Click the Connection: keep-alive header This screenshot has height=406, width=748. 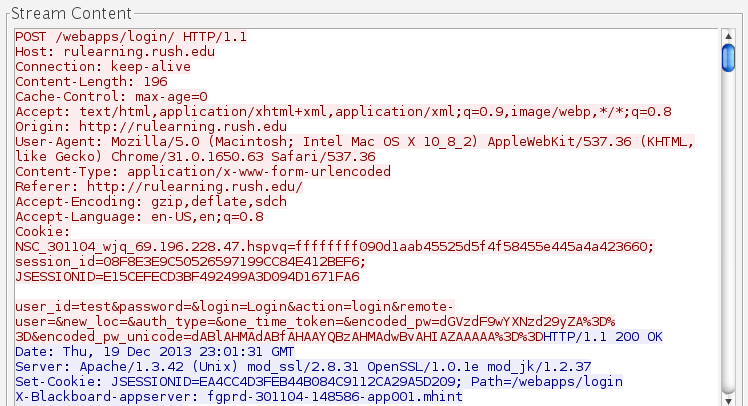100,67
